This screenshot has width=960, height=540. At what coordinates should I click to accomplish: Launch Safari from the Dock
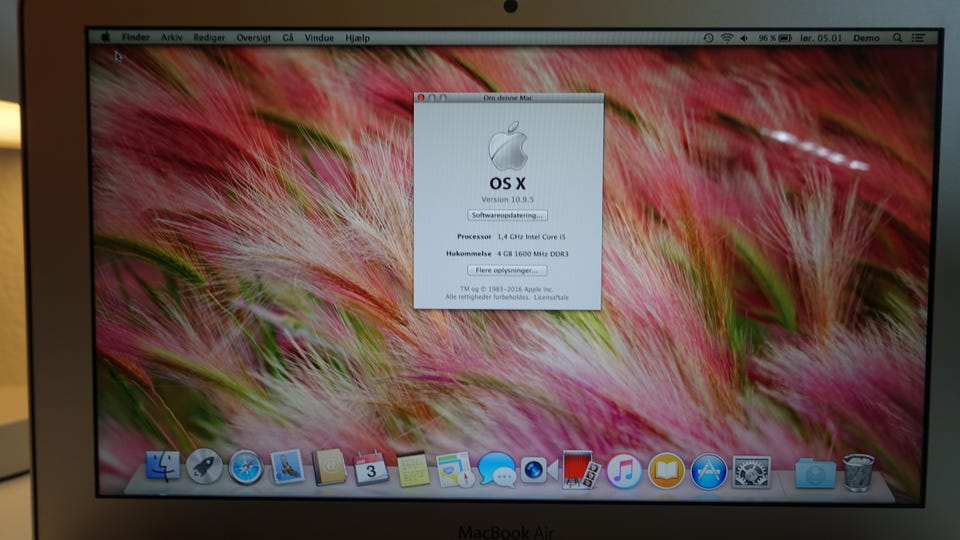click(246, 468)
